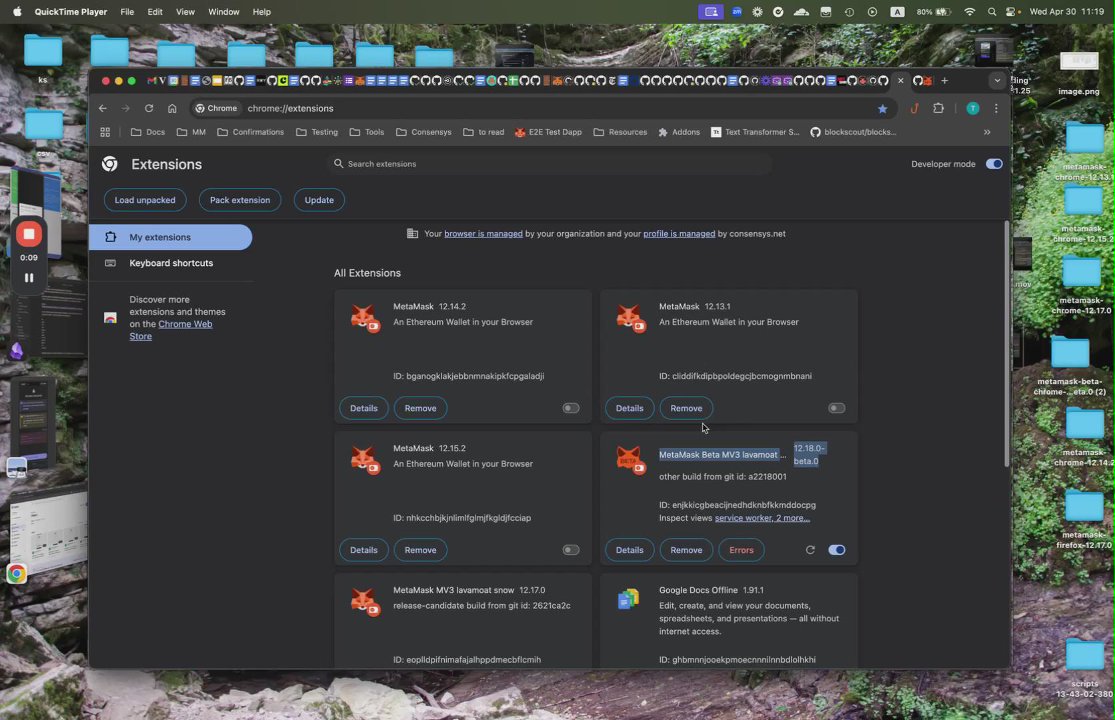Turn off Developer mode
The height and width of the screenshot is (720, 1115).
pyautogui.click(x=994, y=164)
